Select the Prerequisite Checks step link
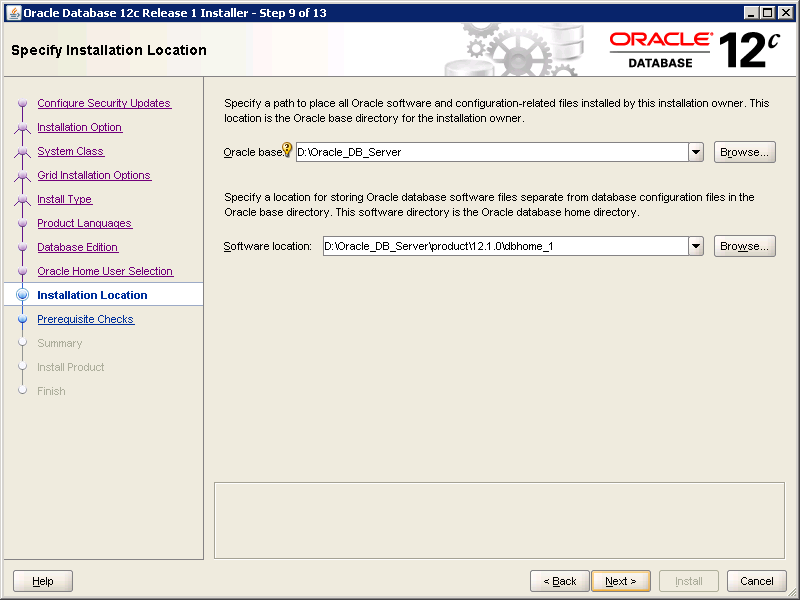 click(85, 319)
